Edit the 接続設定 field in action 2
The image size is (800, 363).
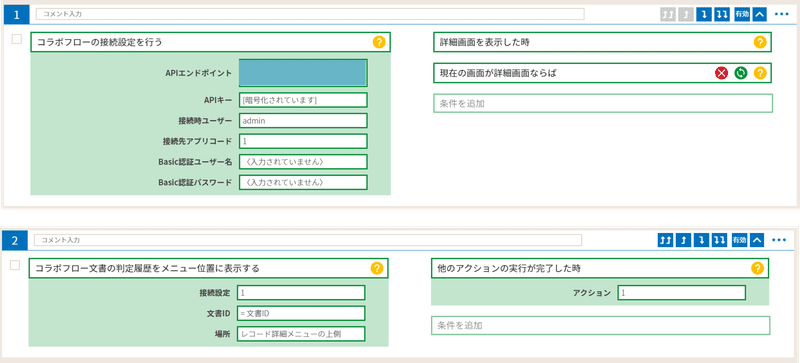[x=301, y=293]
